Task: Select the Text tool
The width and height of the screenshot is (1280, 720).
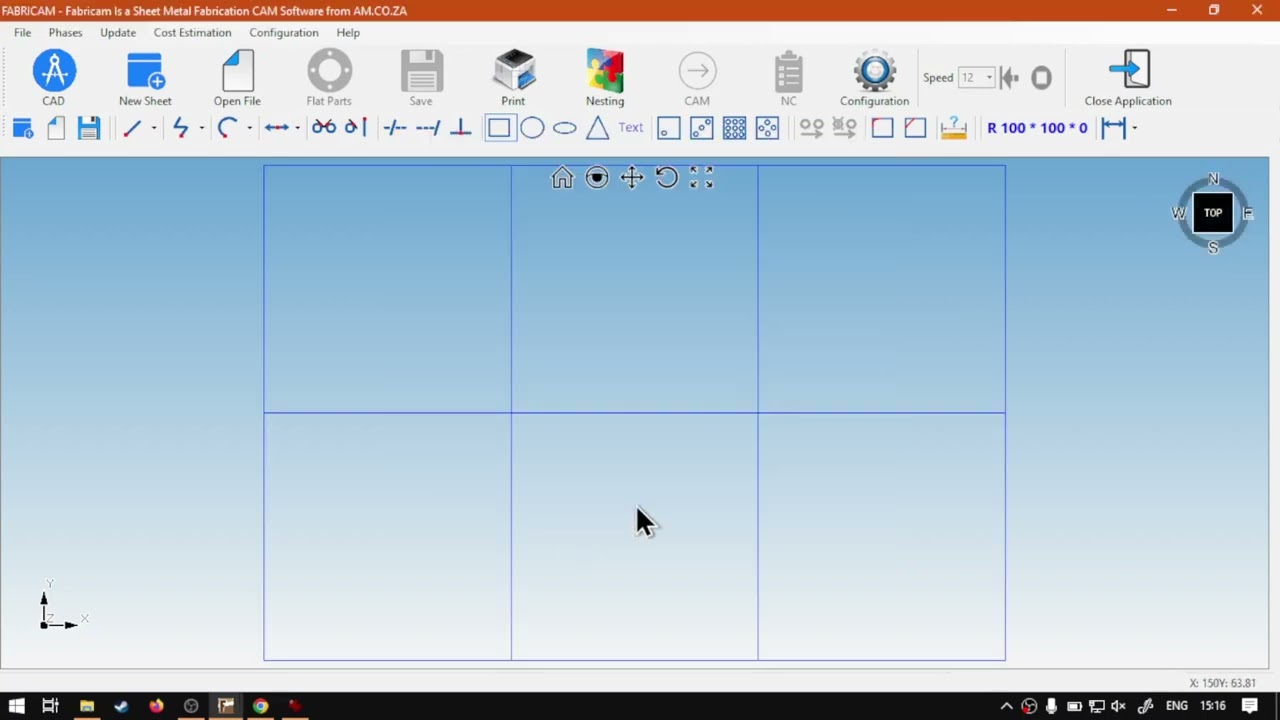Action: tap(631, 127)
